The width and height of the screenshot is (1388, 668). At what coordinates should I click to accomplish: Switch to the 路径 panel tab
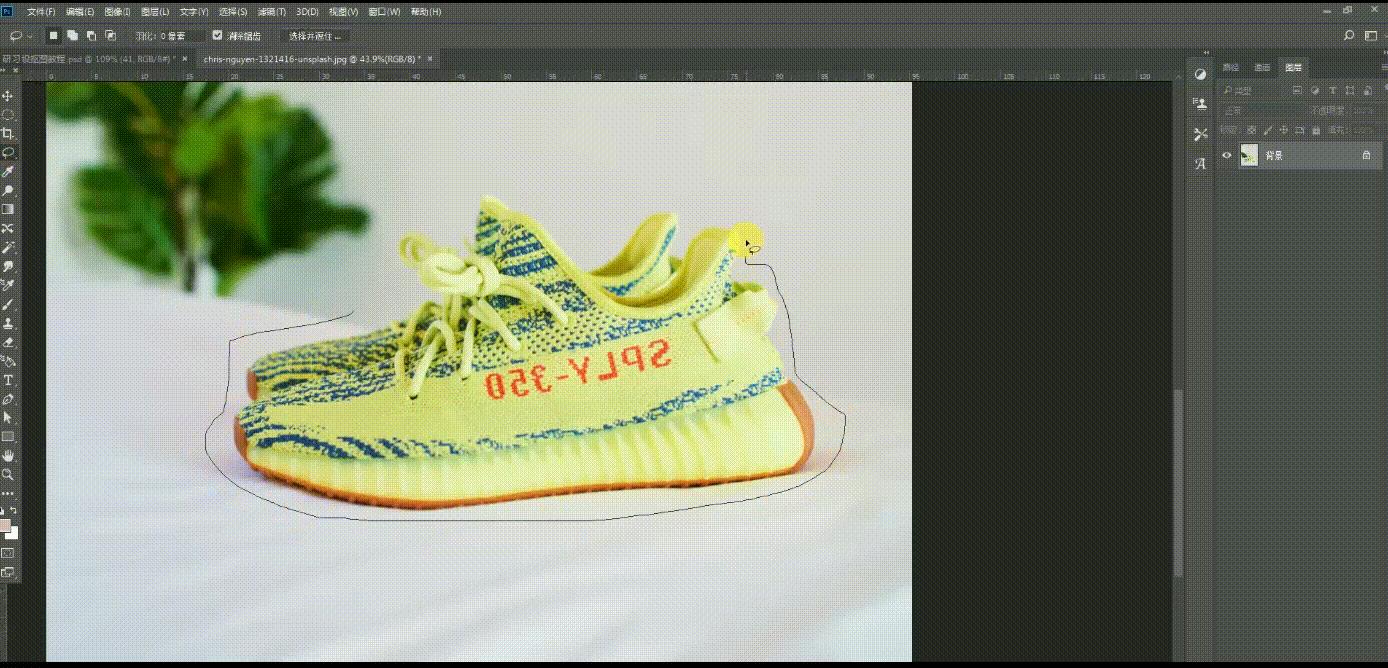point(1231,67)
